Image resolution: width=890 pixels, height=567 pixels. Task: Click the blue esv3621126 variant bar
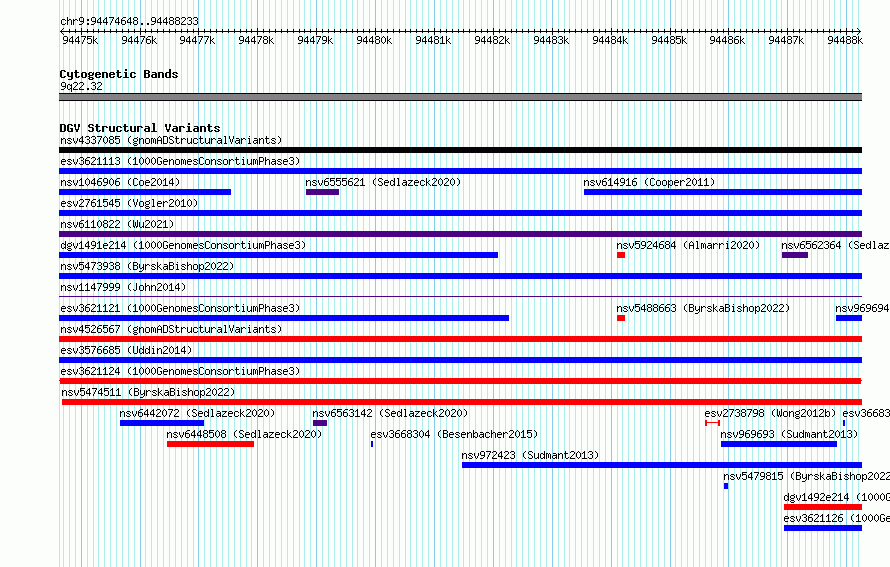(x=823, y=528)
